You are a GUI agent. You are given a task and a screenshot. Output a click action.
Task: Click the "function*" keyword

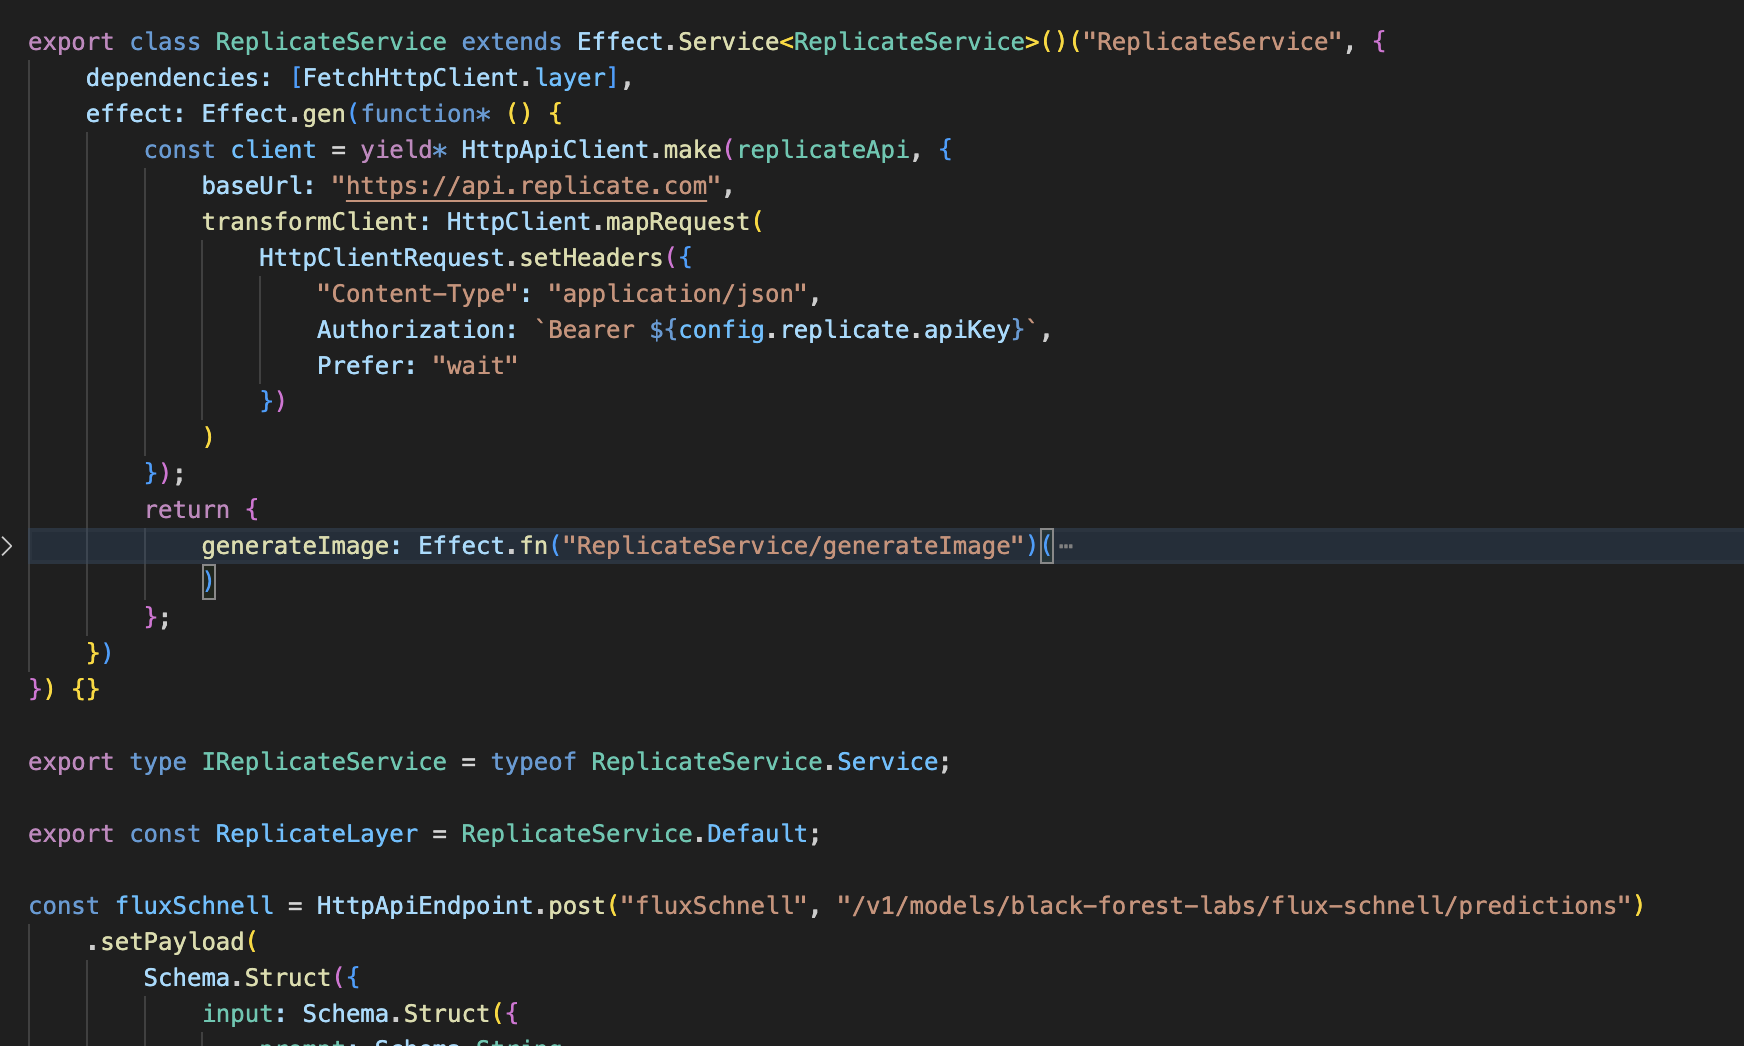pyautogui.click(x=425, y=114)
